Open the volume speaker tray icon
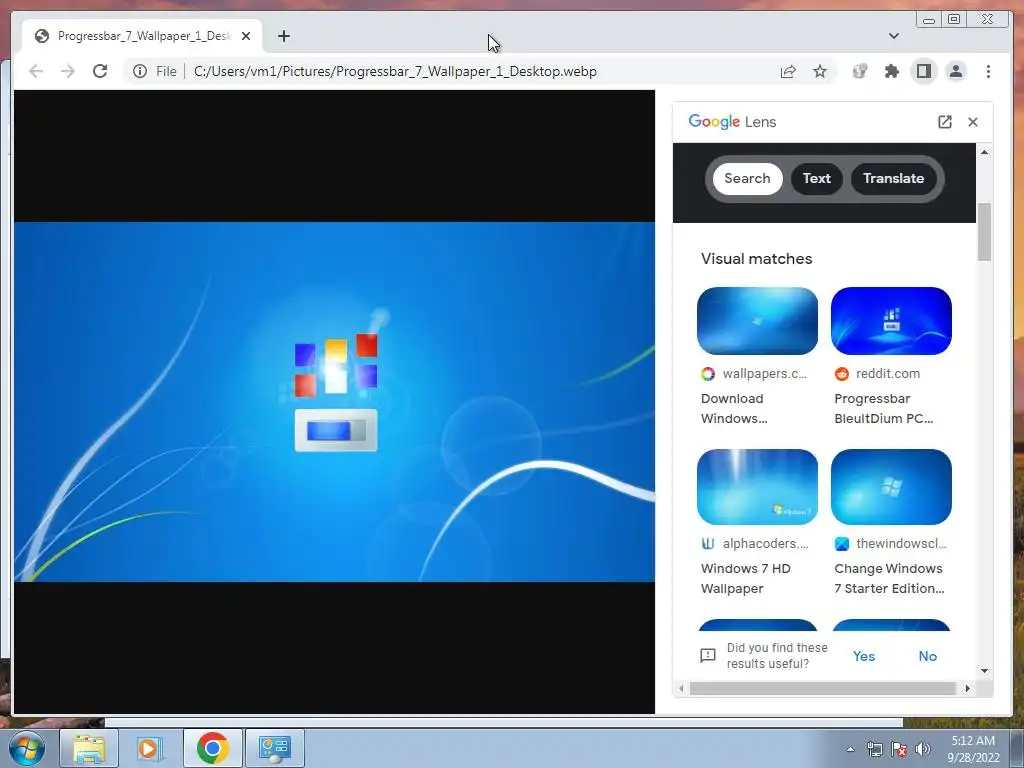Viewport: 1024px width, 768px height. point(922,749)
